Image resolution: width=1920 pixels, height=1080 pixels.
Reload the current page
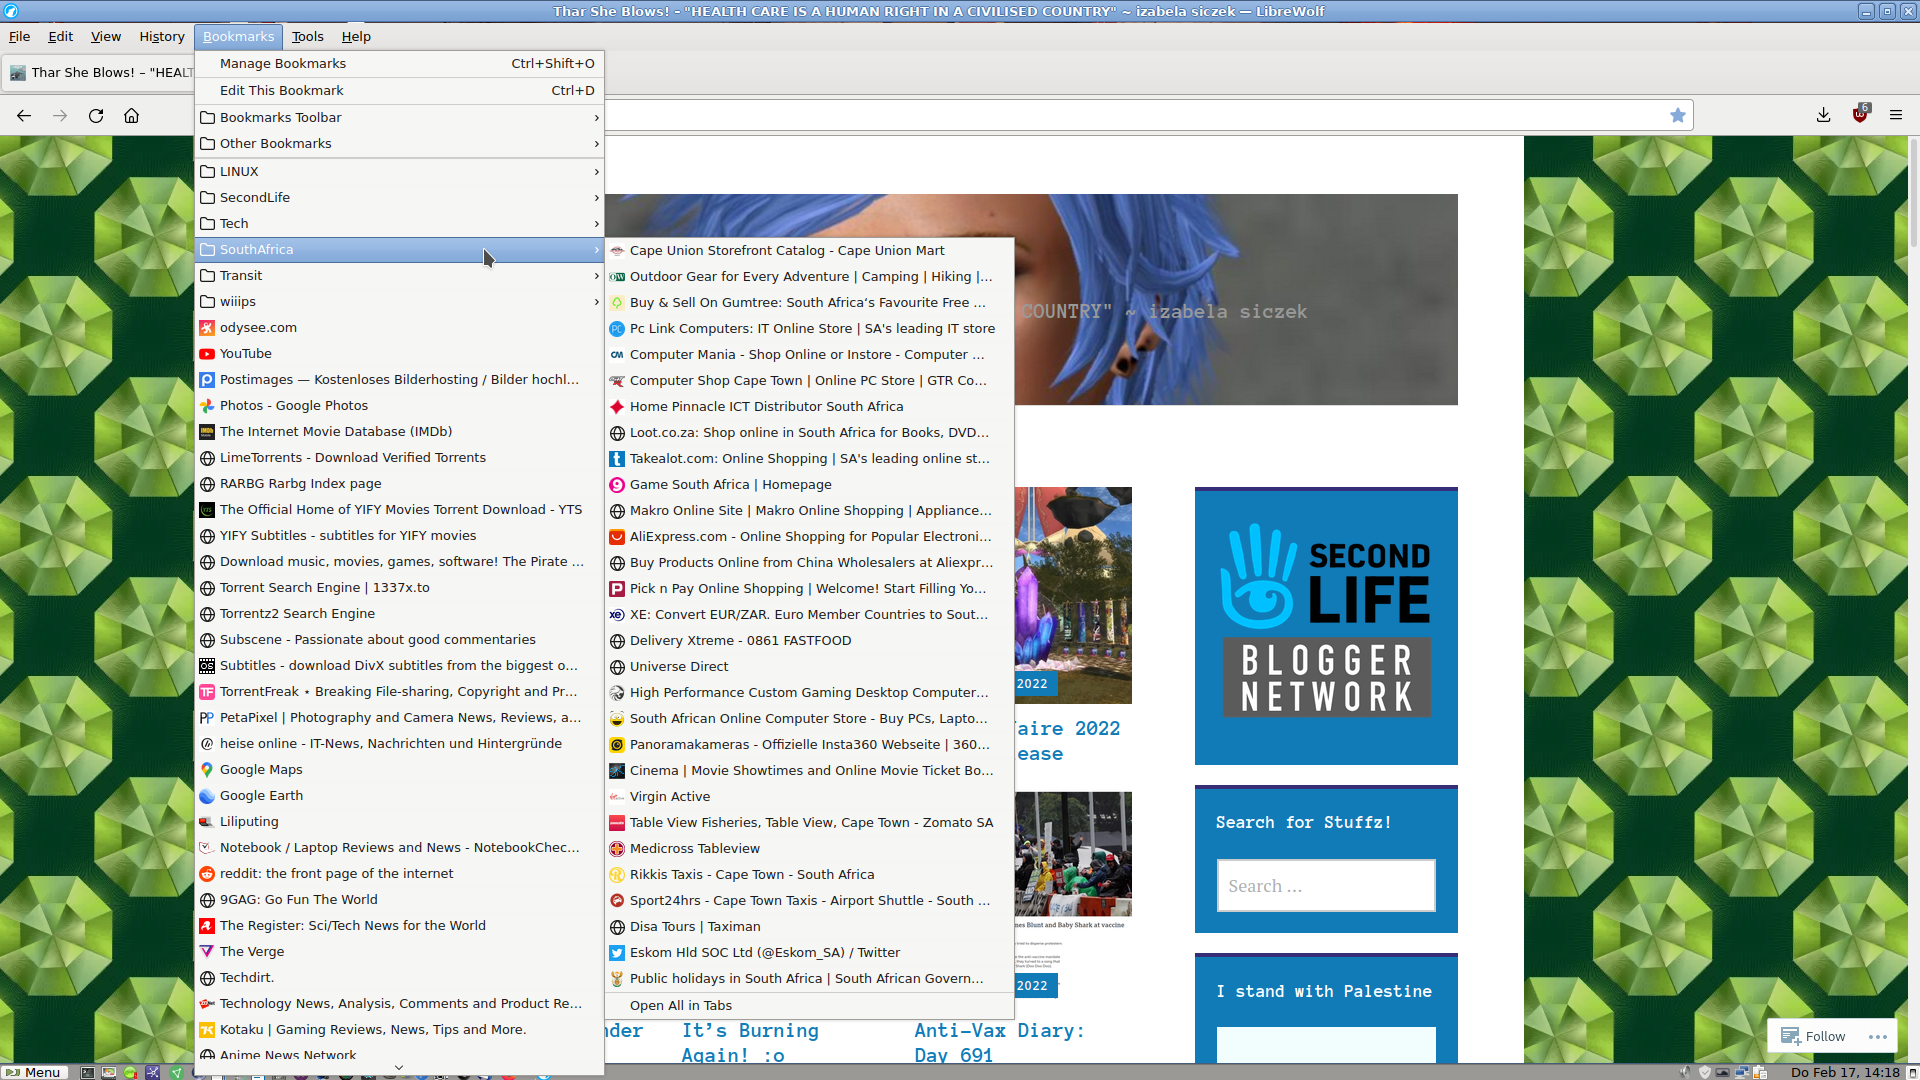tap(96, 116)
